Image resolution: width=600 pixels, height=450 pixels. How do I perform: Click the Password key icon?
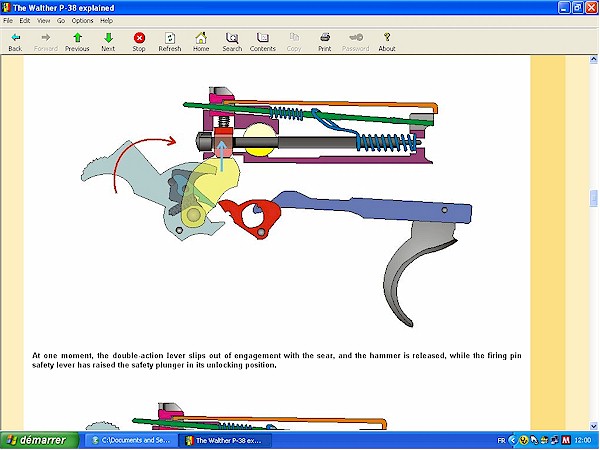pyautogui.click(x=355, y=42)
